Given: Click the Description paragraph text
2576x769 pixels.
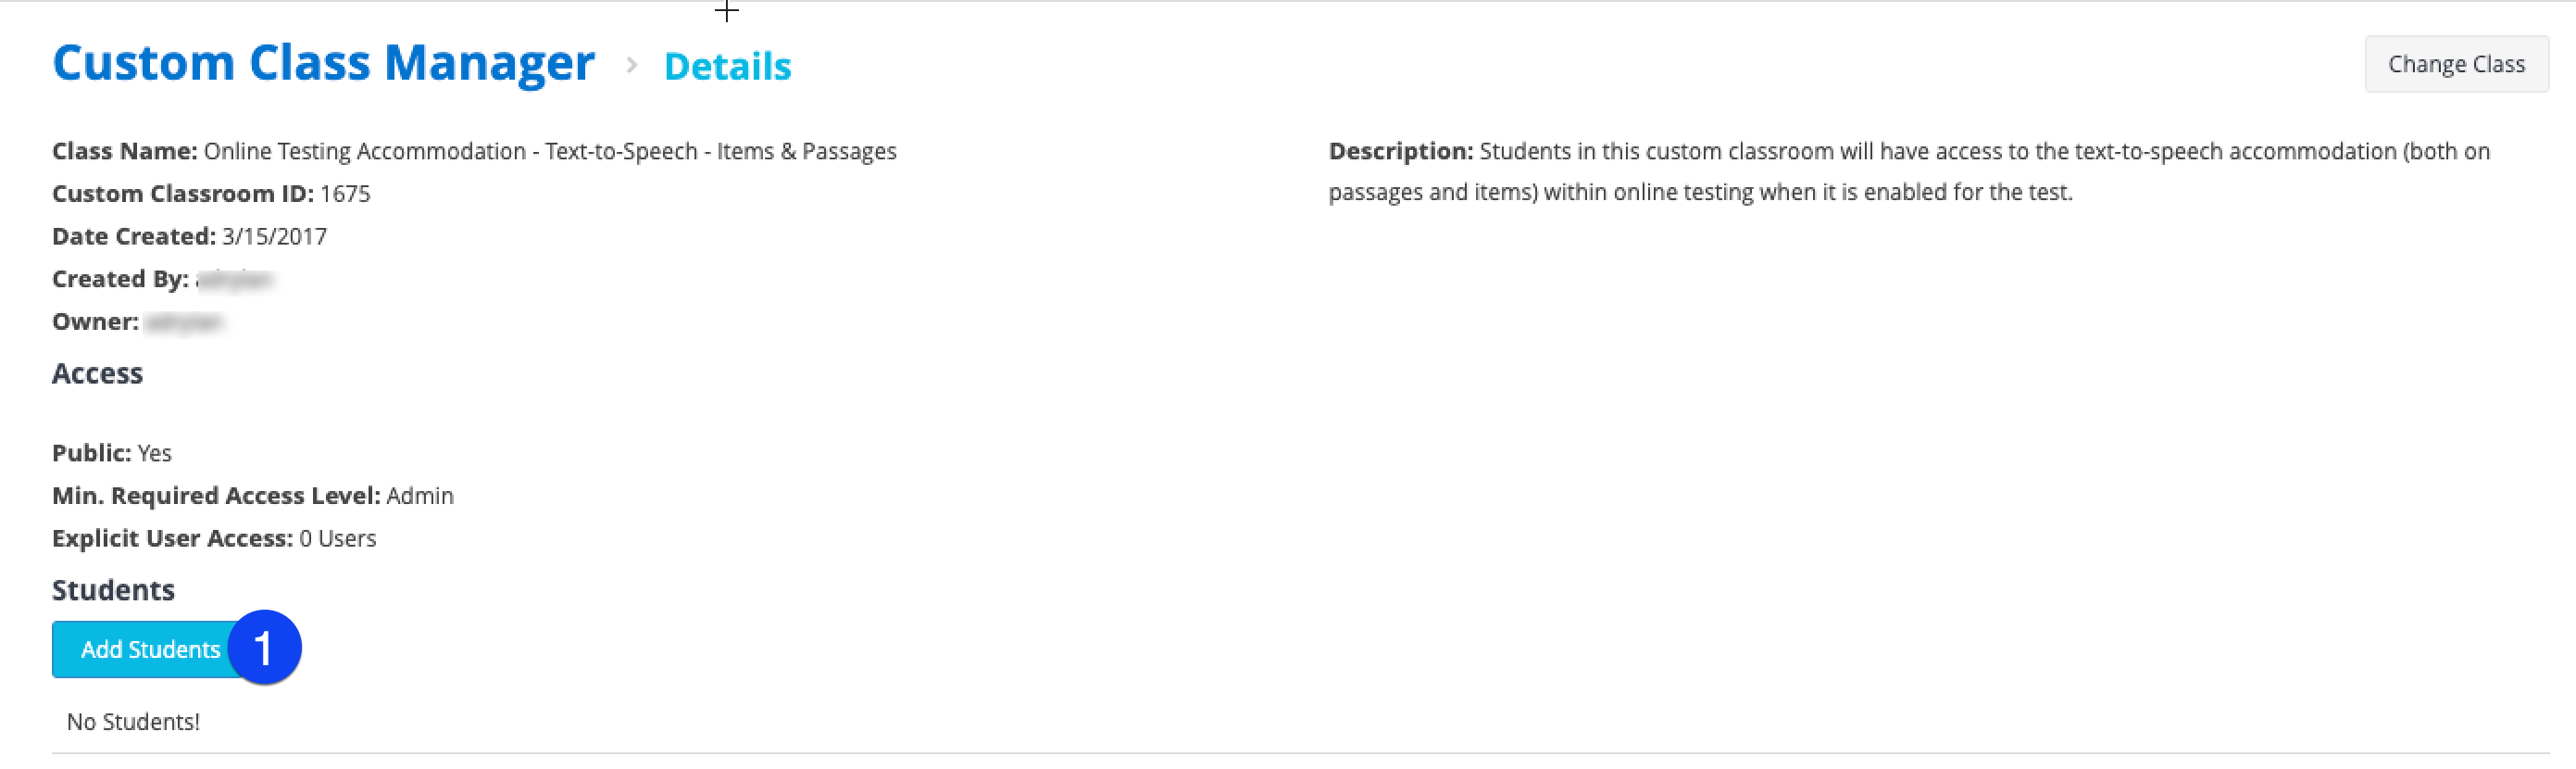Looking at the screenshot, I should pyautogui.click(x=1909, y=171).
